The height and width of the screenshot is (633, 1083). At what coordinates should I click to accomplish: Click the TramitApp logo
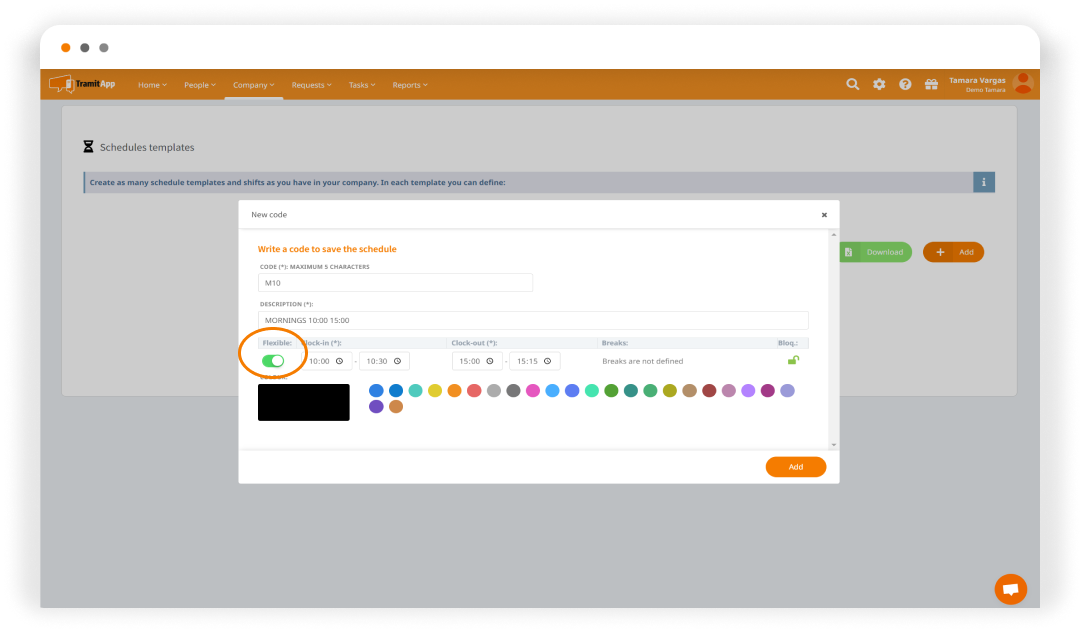(83, 84)
